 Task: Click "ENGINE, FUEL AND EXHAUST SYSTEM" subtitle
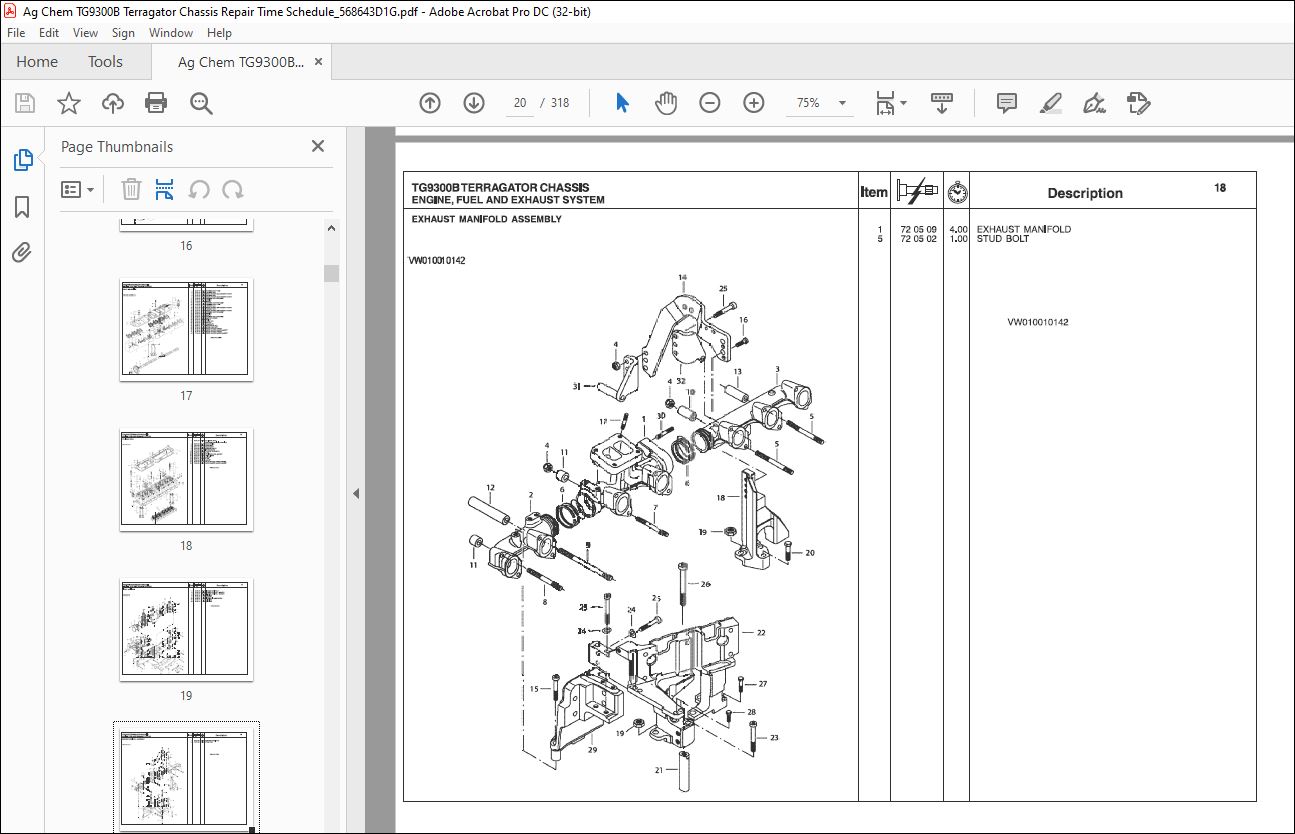(508, 199)
